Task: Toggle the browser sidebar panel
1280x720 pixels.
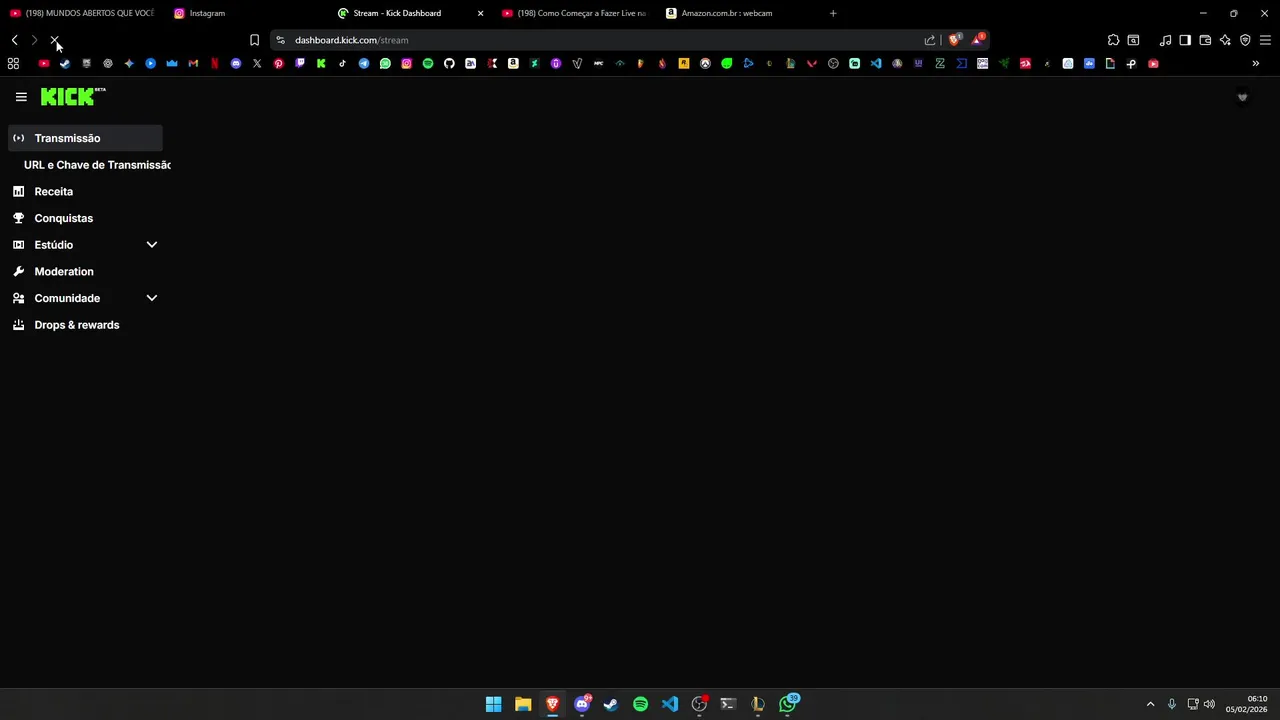Action: pyautogui.click(x=1185, y=40)
